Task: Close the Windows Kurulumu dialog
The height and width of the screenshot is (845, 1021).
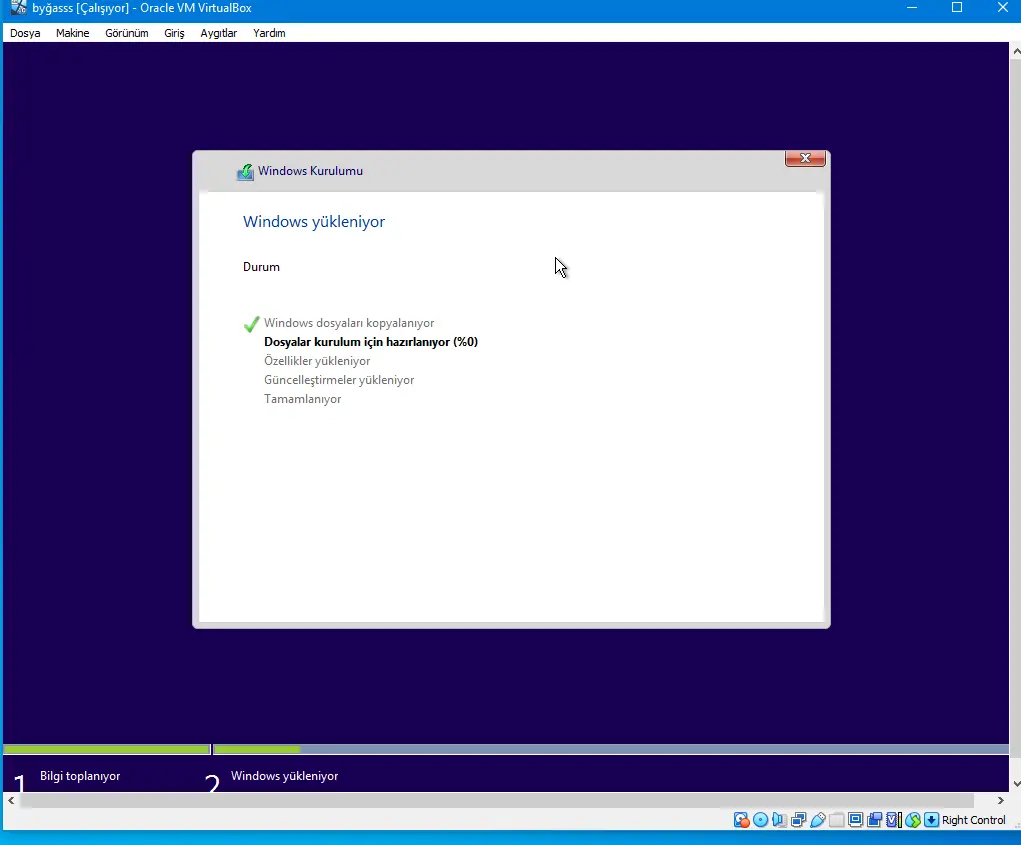Action: pos(805,158)
